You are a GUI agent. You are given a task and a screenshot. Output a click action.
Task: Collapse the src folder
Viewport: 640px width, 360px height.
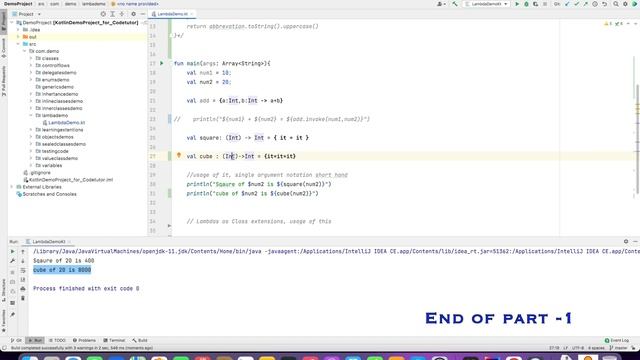click(x=18, y=44)
